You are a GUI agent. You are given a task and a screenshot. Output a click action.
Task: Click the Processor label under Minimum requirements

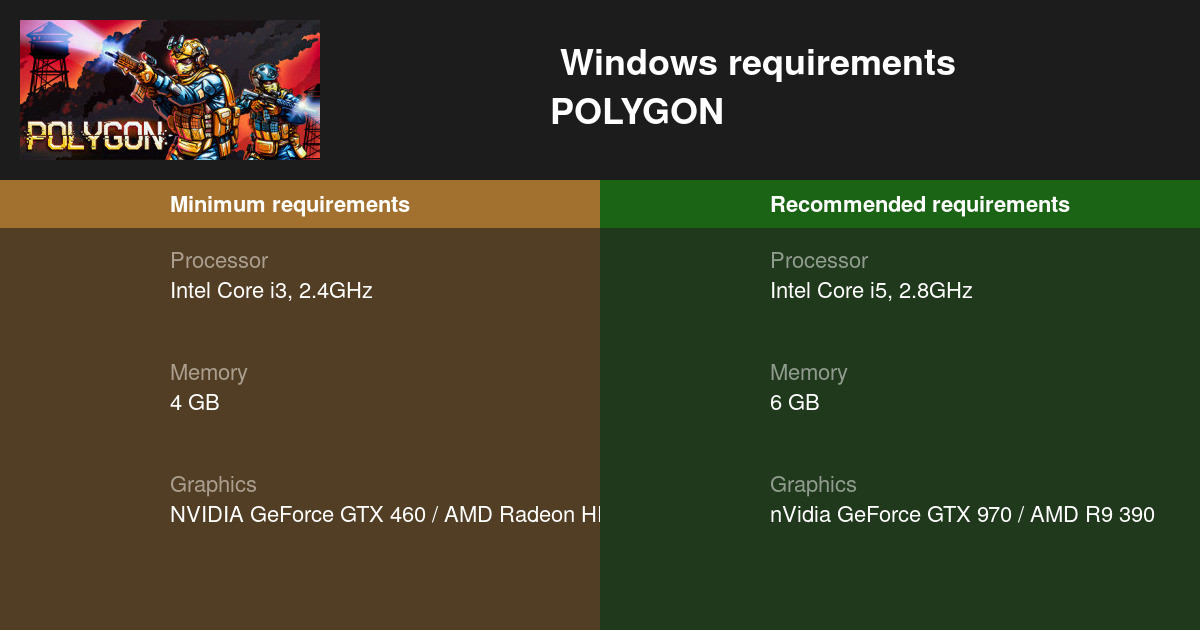click(x=219, y=261)
